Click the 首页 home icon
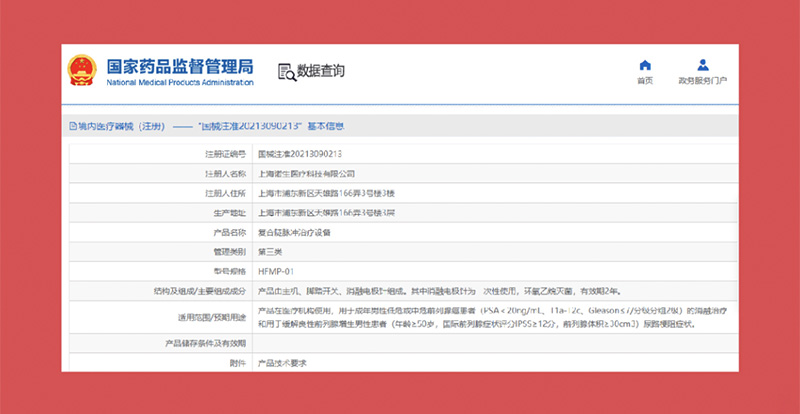The width and height of the screenshot is (800, 414). click(x=645, y=64)
